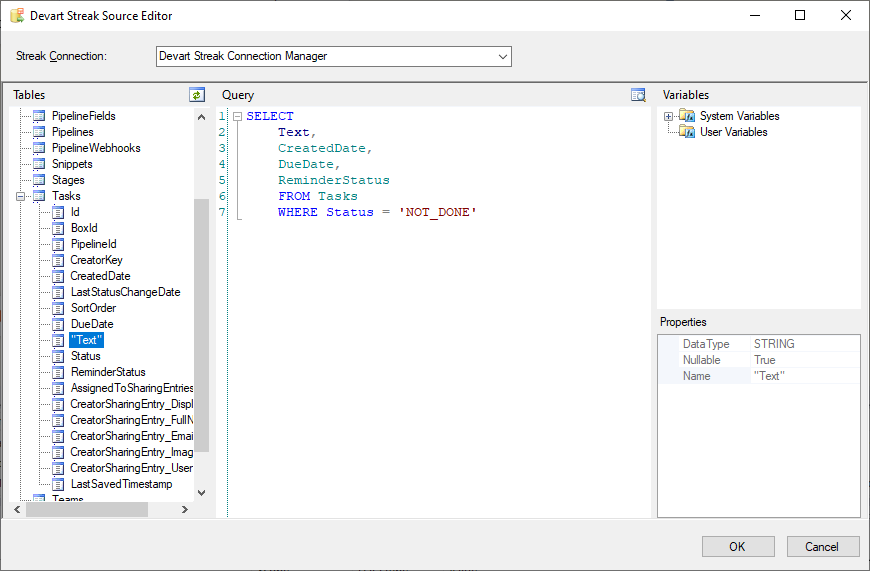Click the User Variables folder icon
This screenshot has height=571, width=870.
(x=686, y=132)
